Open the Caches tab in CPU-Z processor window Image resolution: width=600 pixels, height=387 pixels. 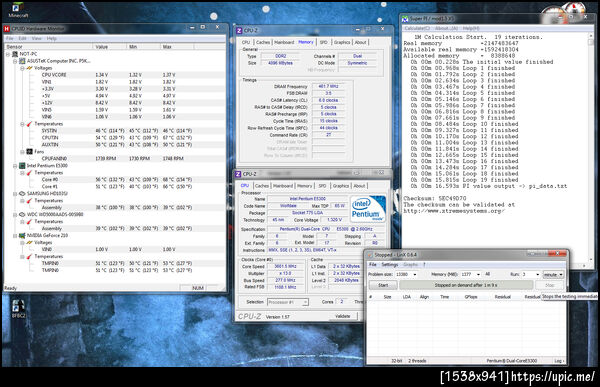[x=262, y=186]
